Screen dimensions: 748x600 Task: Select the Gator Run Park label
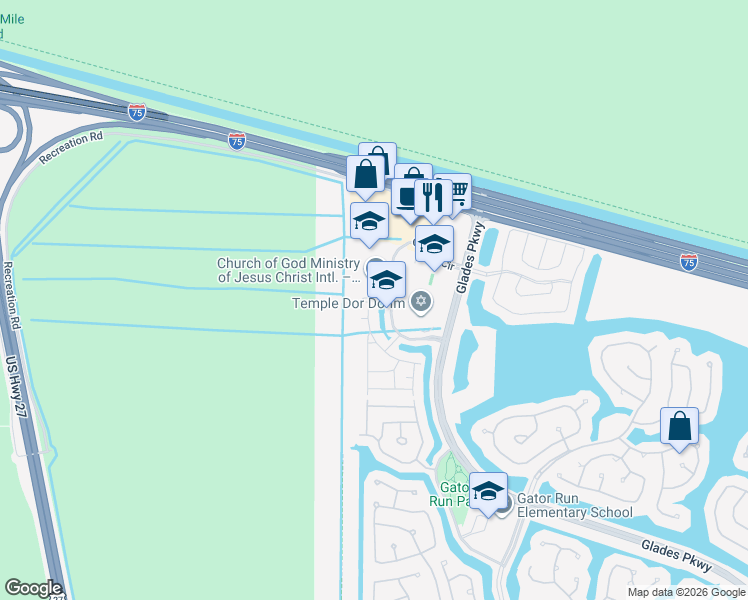pos(449,494)
